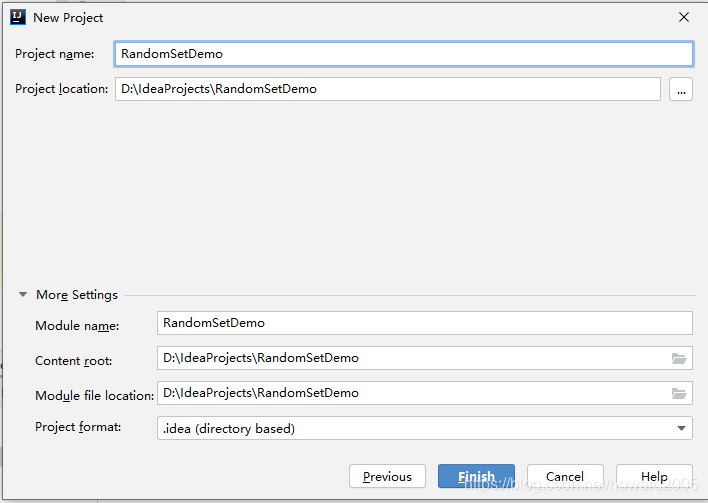
Task: Click into the Project location field
Action: coord(388,89)
